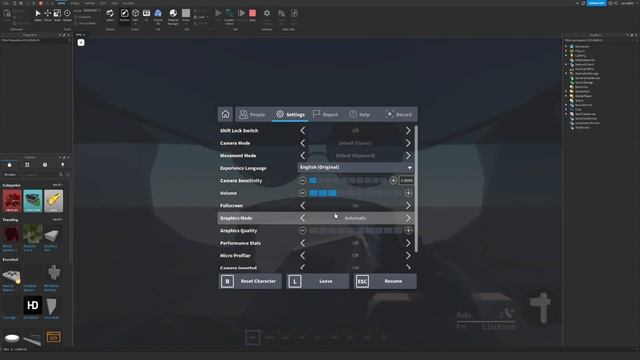Select the red Vehicles category thumbnail
The height and width of the screenshot is (360, 640).
pyautogui.click(x=12, y=201)
